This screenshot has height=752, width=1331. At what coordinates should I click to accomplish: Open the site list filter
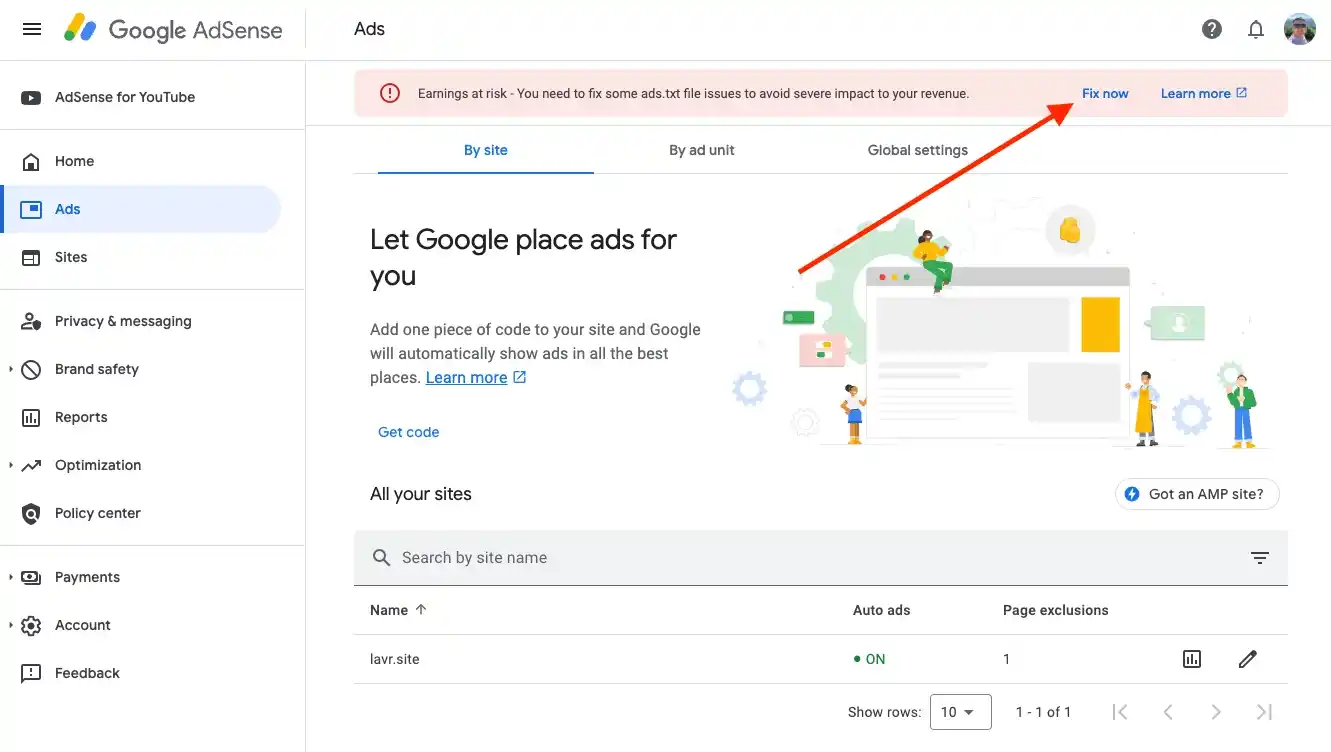pos(1259,557)
